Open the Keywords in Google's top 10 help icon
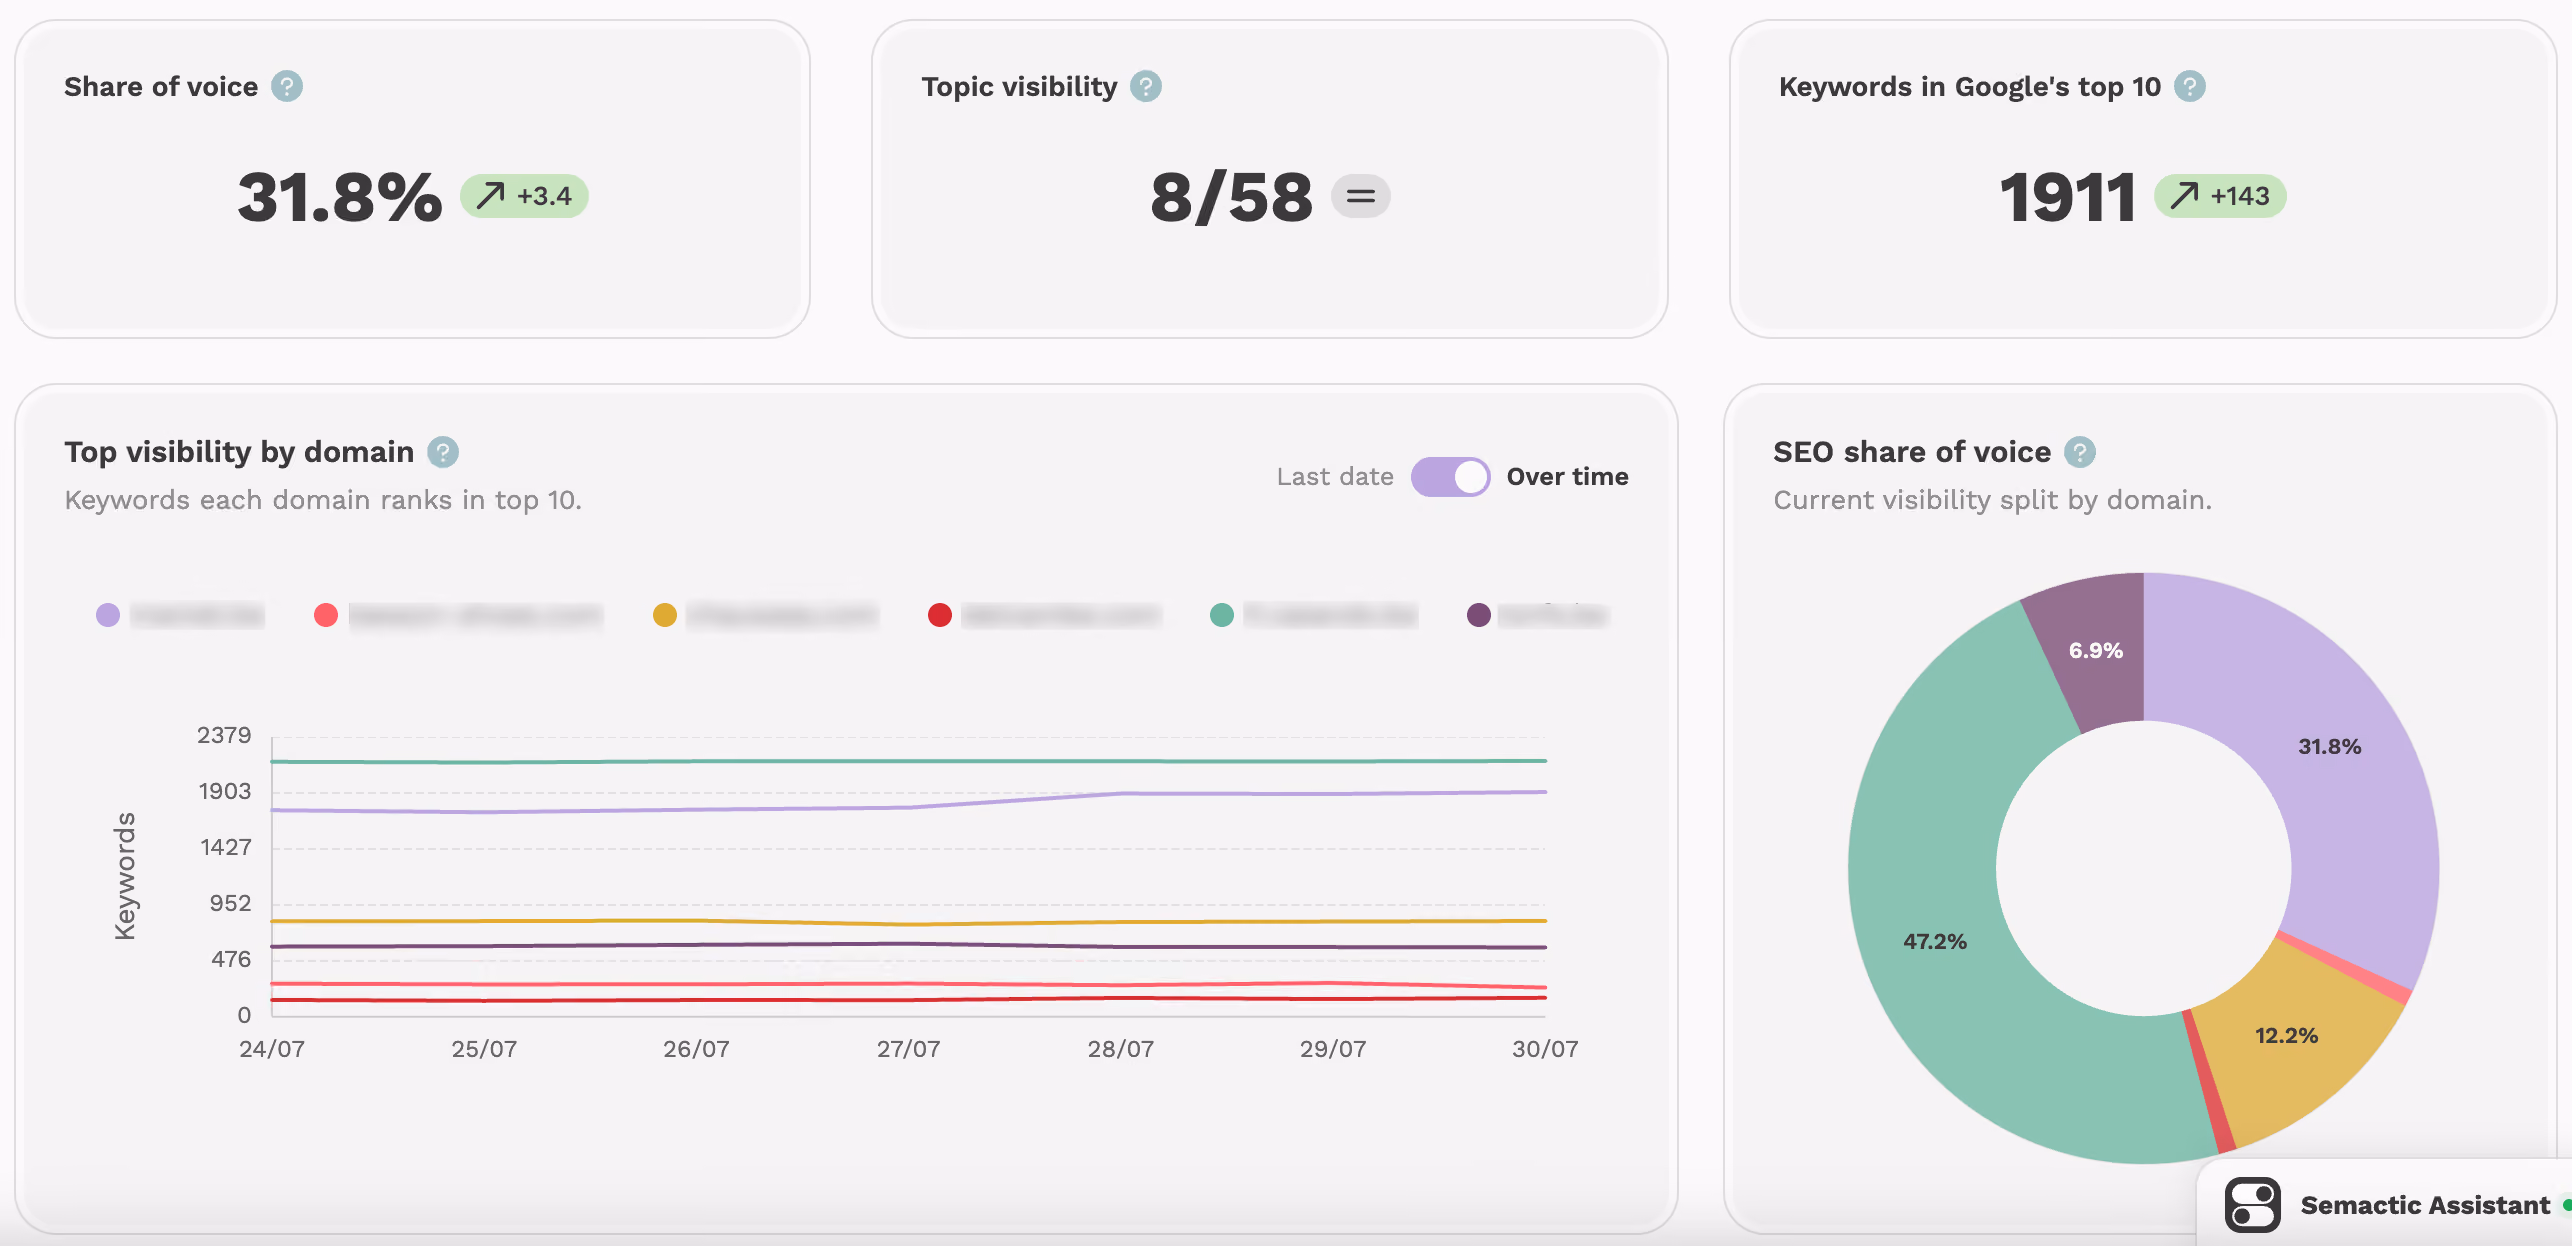 pos(2190,87)
